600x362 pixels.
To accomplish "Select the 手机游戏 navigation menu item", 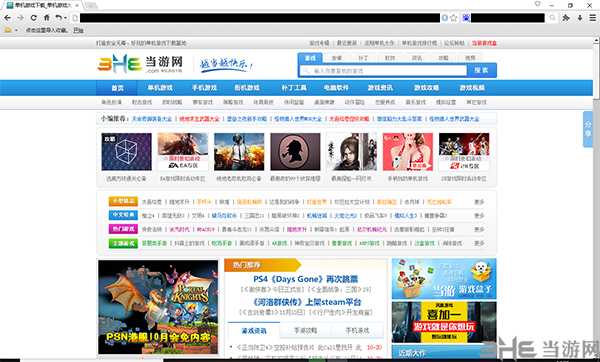I will click(204, 88).
